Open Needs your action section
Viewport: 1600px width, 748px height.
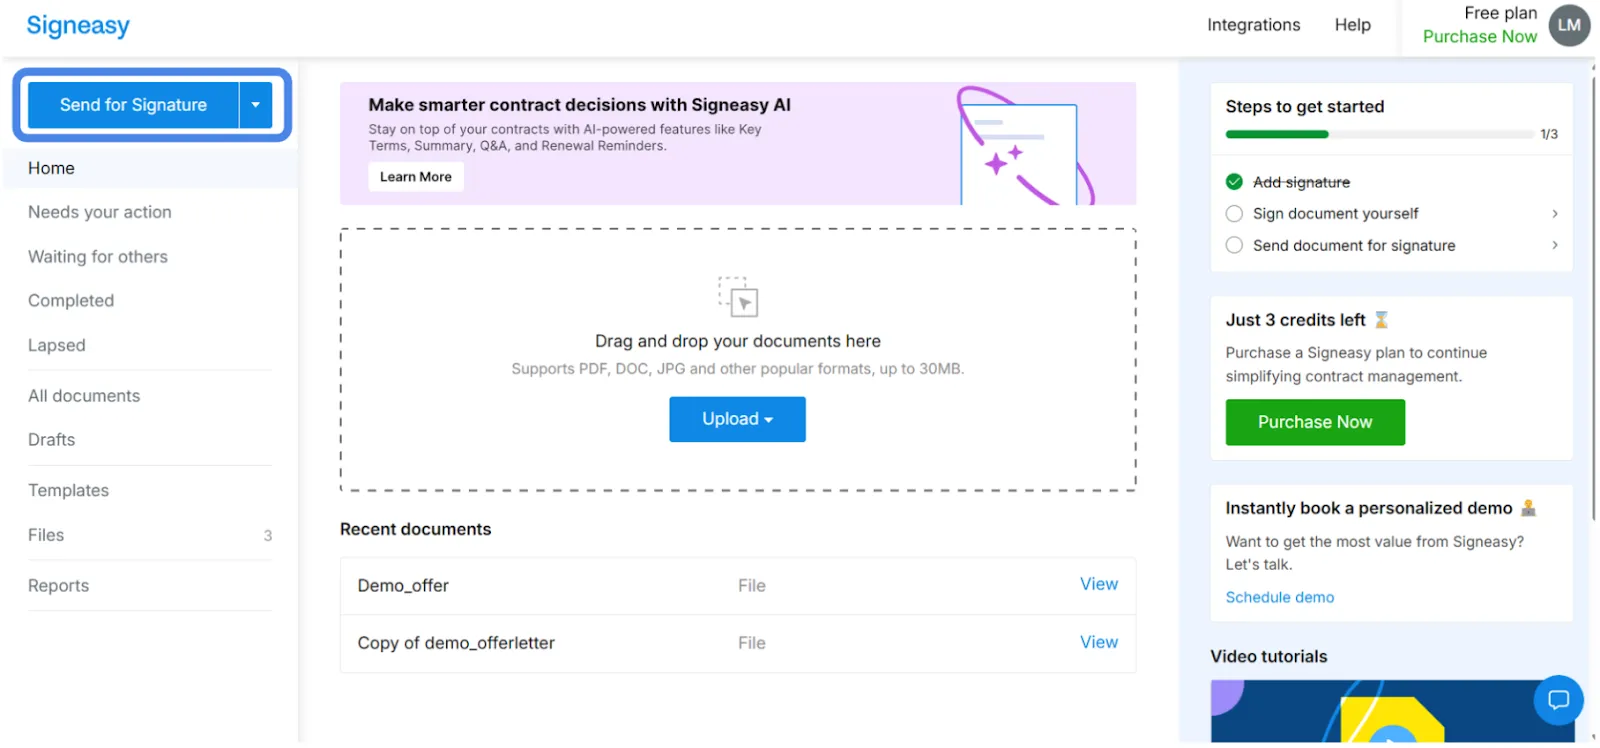(x=100, y=212)
